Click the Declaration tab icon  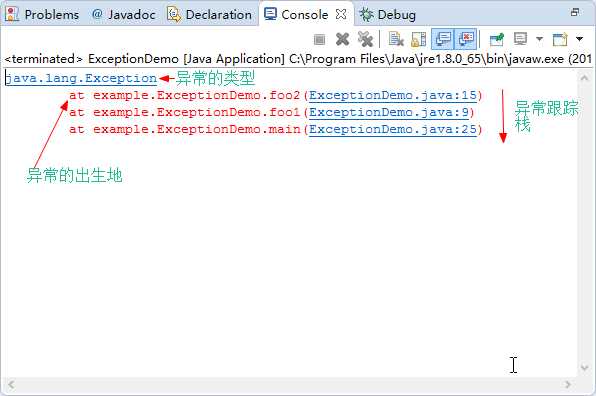coord(174,14)
